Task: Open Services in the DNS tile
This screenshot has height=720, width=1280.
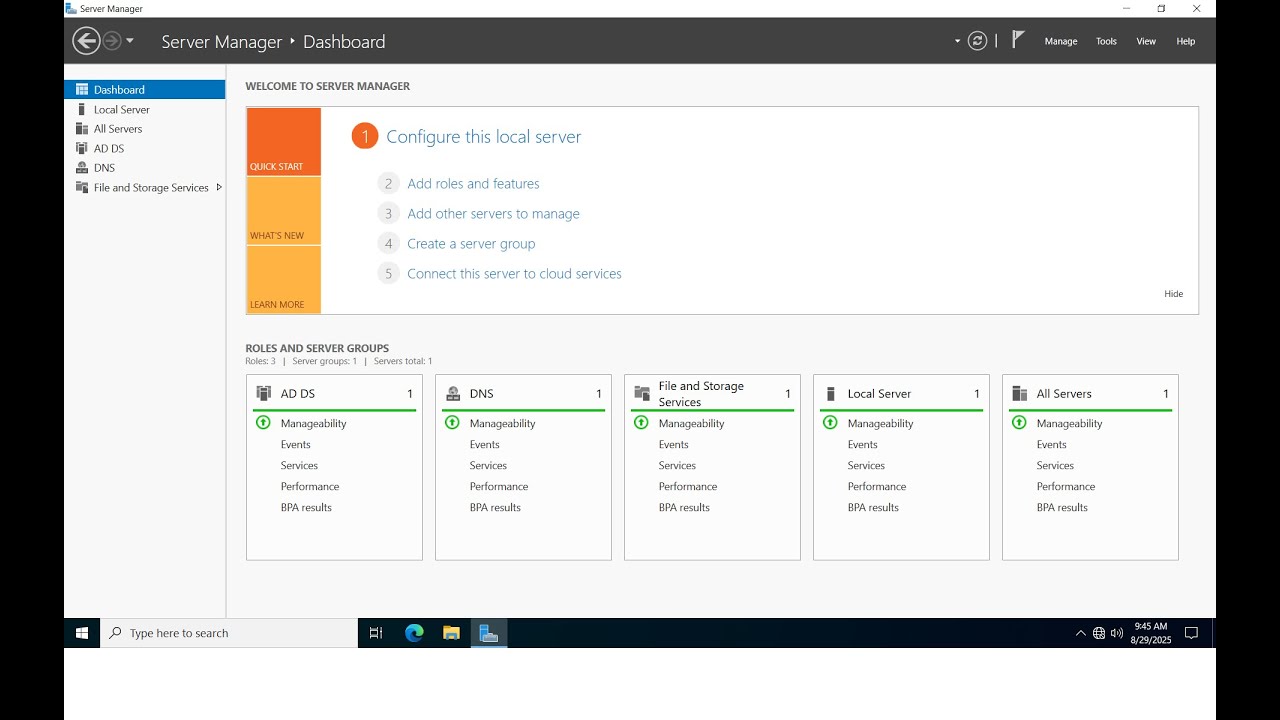Action: [488, 466]
